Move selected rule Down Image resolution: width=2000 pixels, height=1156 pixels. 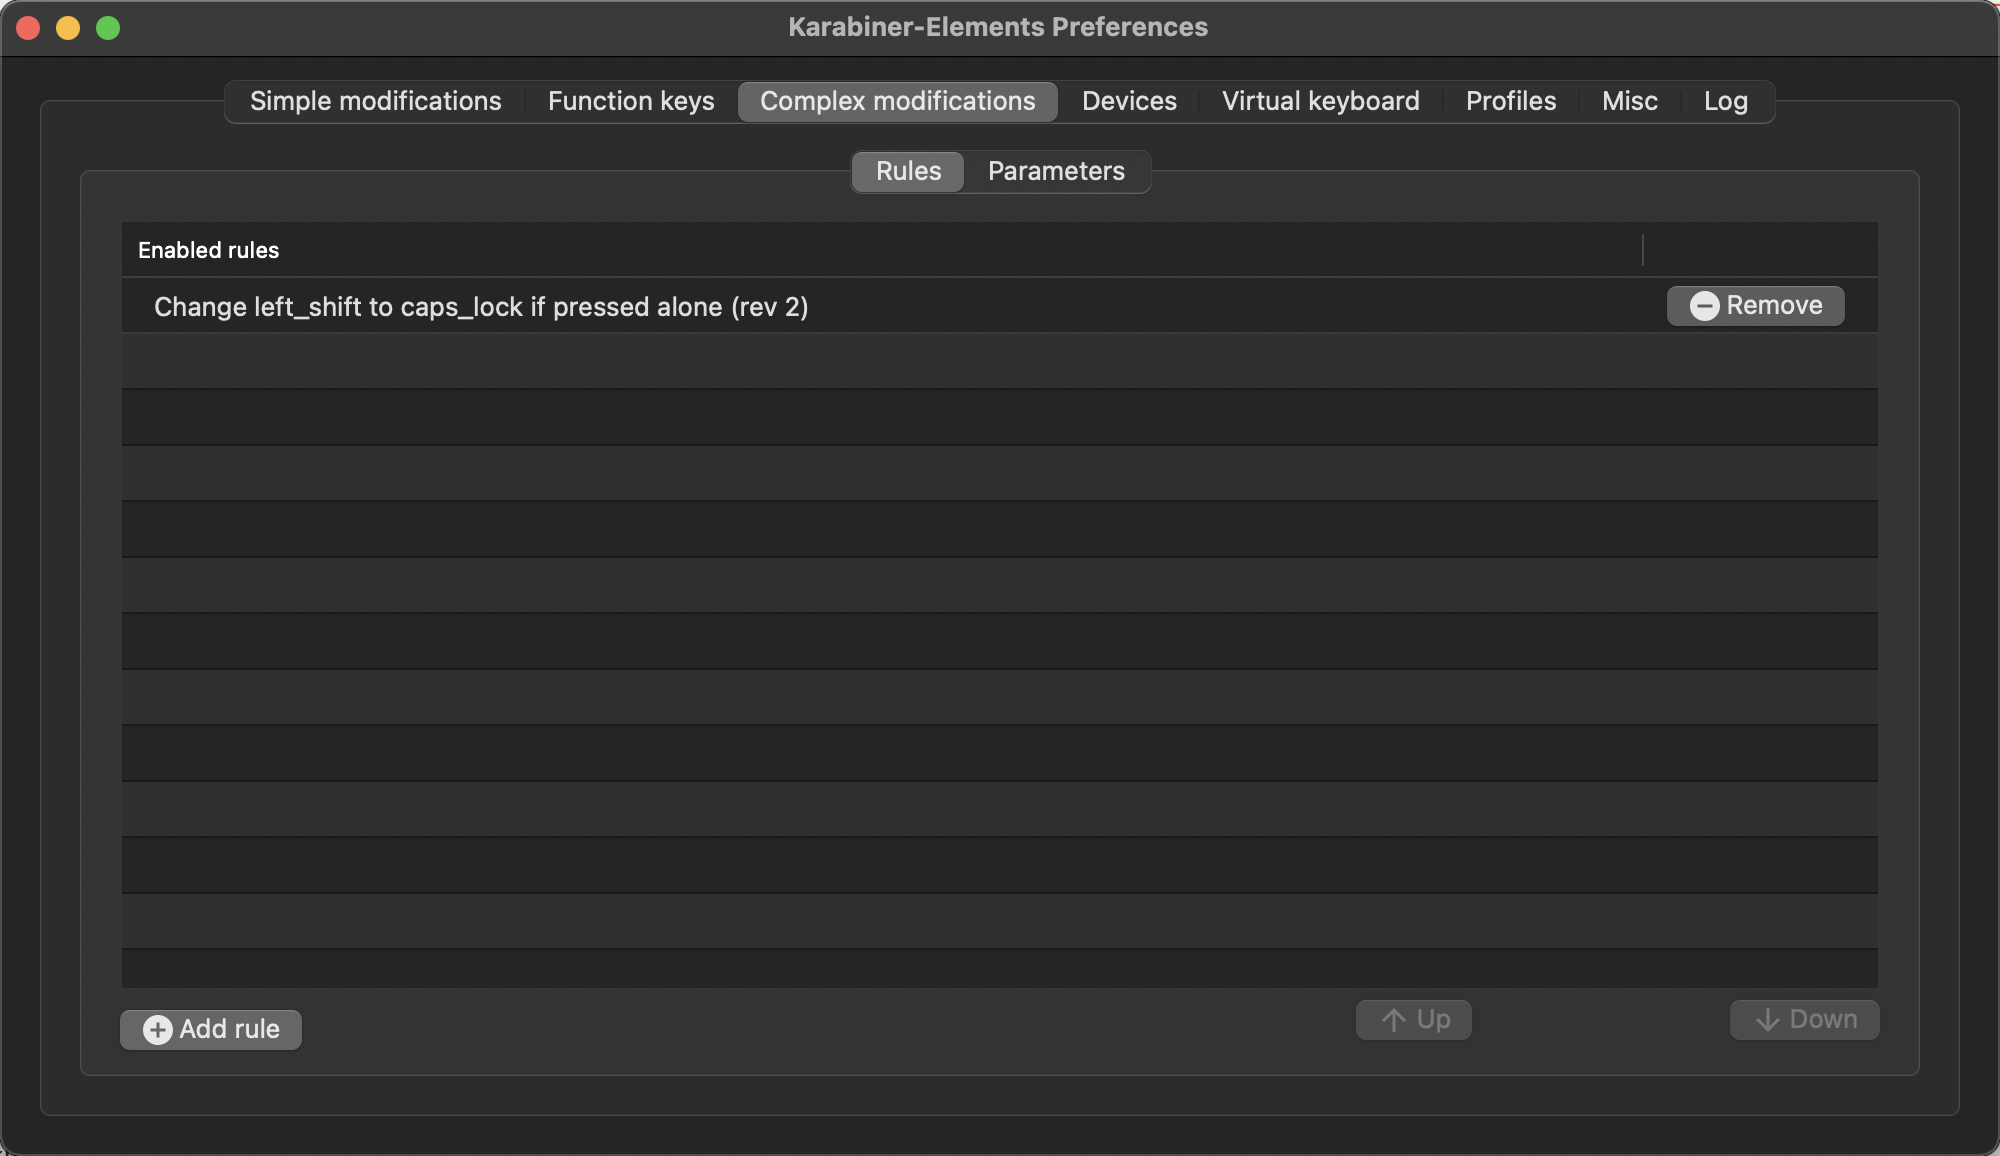[x=1805, y=1020]
